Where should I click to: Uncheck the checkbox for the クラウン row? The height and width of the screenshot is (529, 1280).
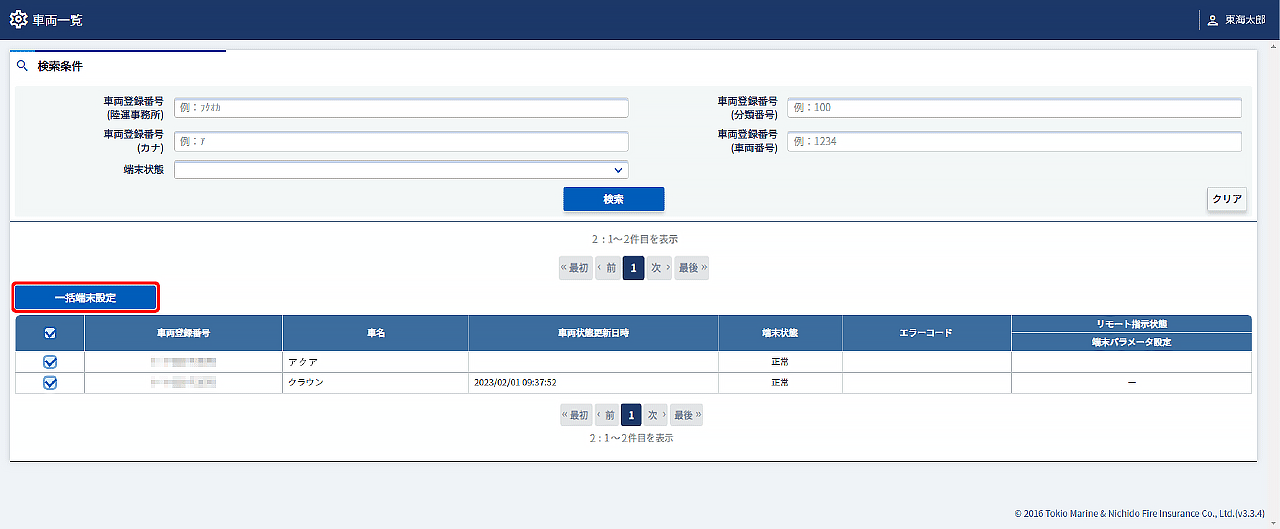tap(50, 382)
